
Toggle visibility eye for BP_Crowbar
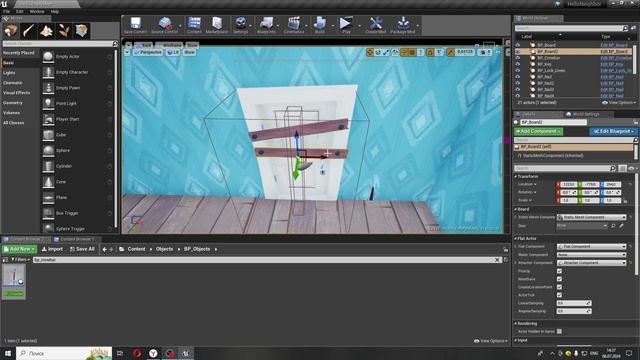(518, 58)
